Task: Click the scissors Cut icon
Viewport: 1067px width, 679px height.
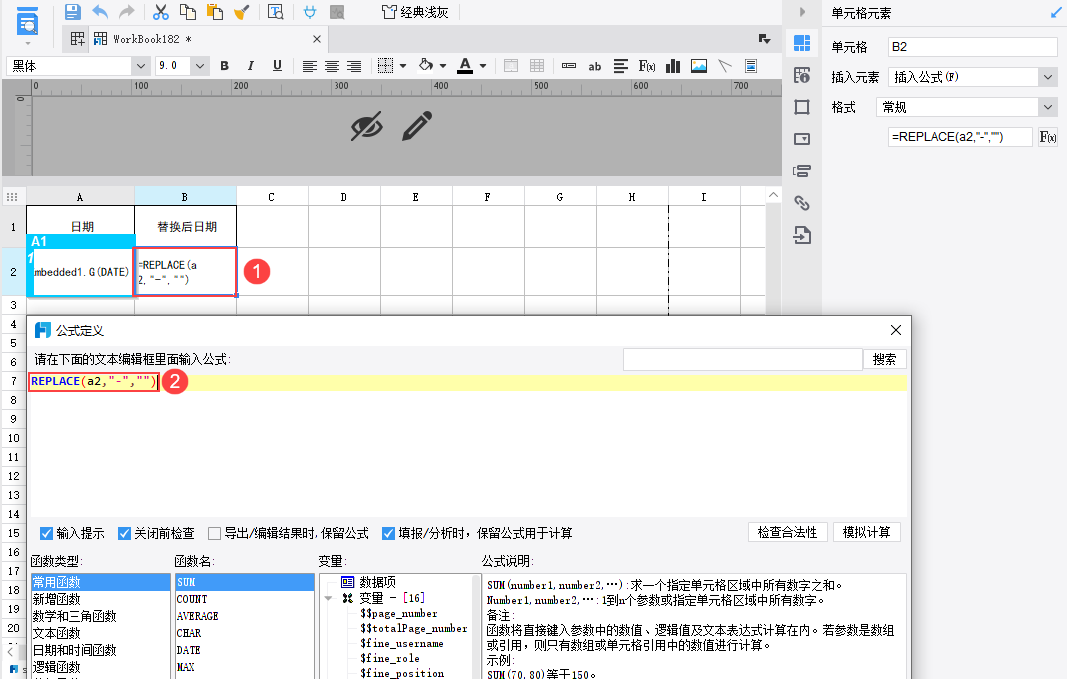Action: pyautogui.click(x=161, y=12)
